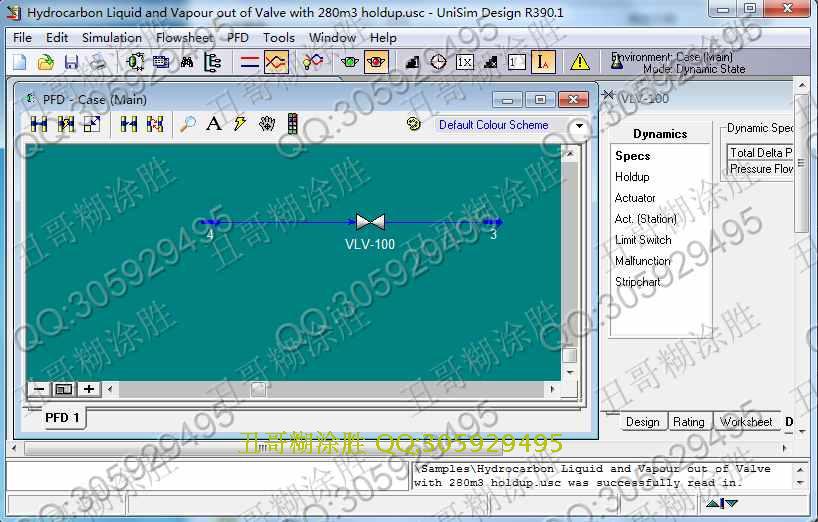
Task: Click the yellow warning triangle icon
Action: click(x=580, y=62)
